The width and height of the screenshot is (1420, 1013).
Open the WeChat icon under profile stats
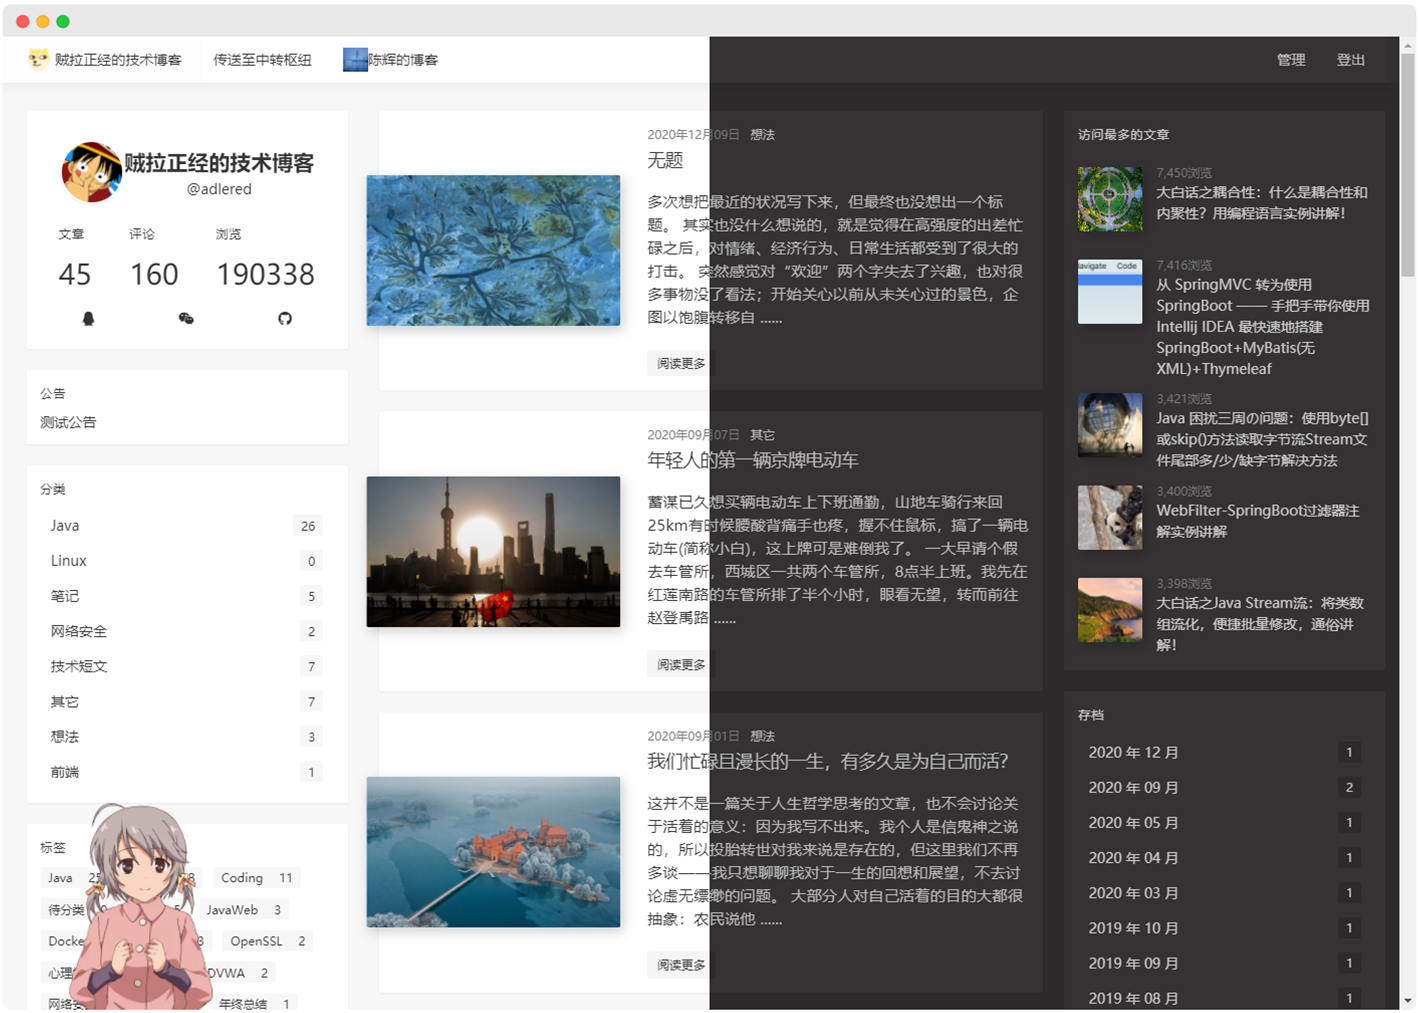pos(186,318)
